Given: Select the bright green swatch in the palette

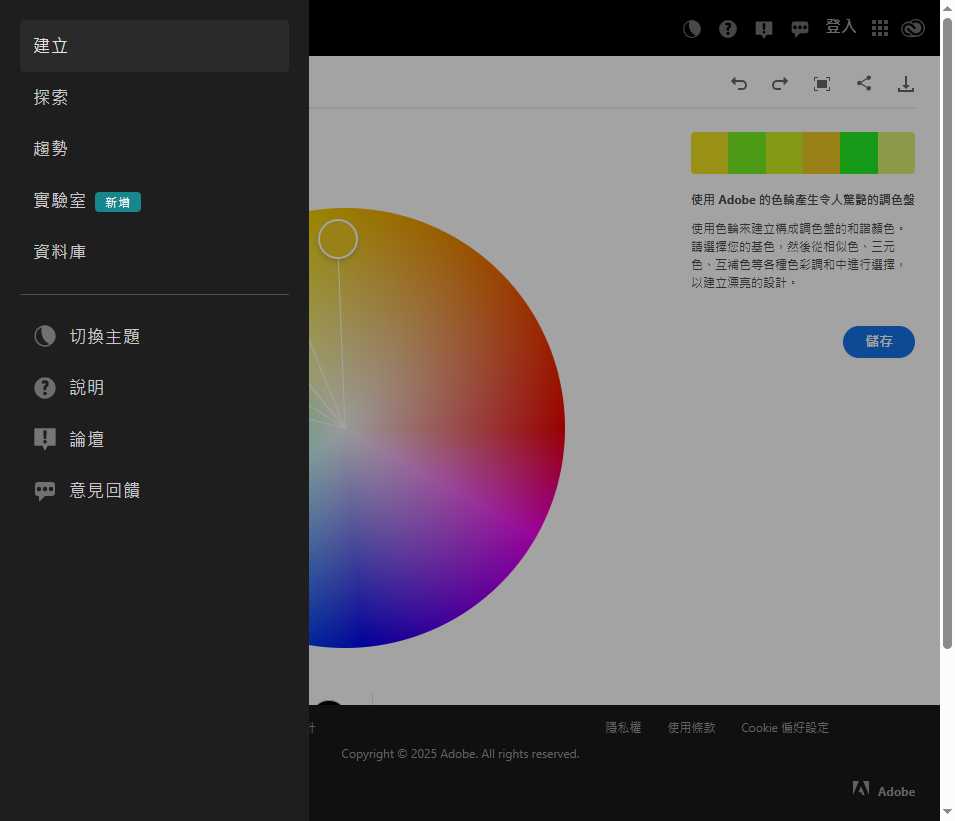Looking at the screenshot, I should [859, 152].
